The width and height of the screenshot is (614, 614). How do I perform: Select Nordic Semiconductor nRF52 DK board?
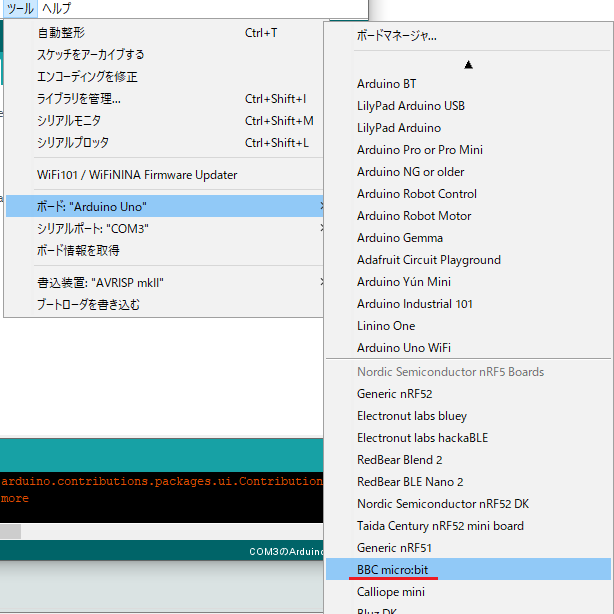coord(468,504)
